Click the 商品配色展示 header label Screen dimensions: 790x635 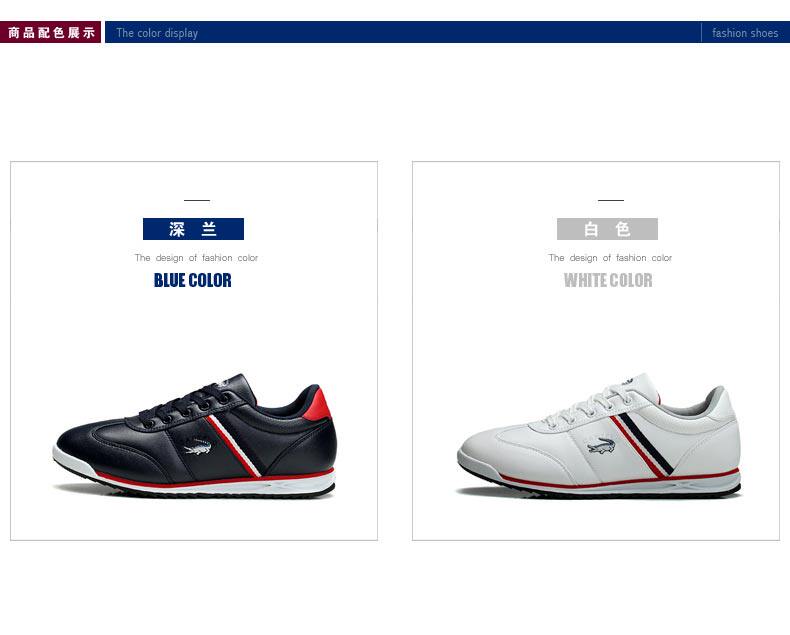tap(50, 32)
